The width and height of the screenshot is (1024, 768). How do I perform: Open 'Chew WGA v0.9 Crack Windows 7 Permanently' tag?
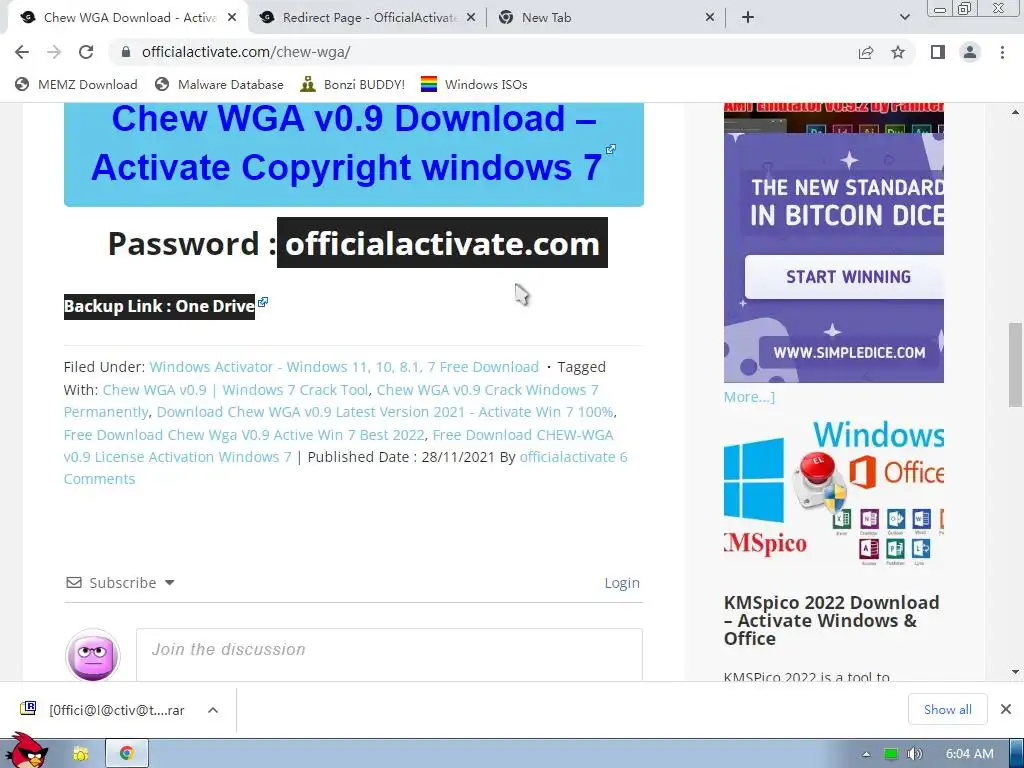[331, 401]
